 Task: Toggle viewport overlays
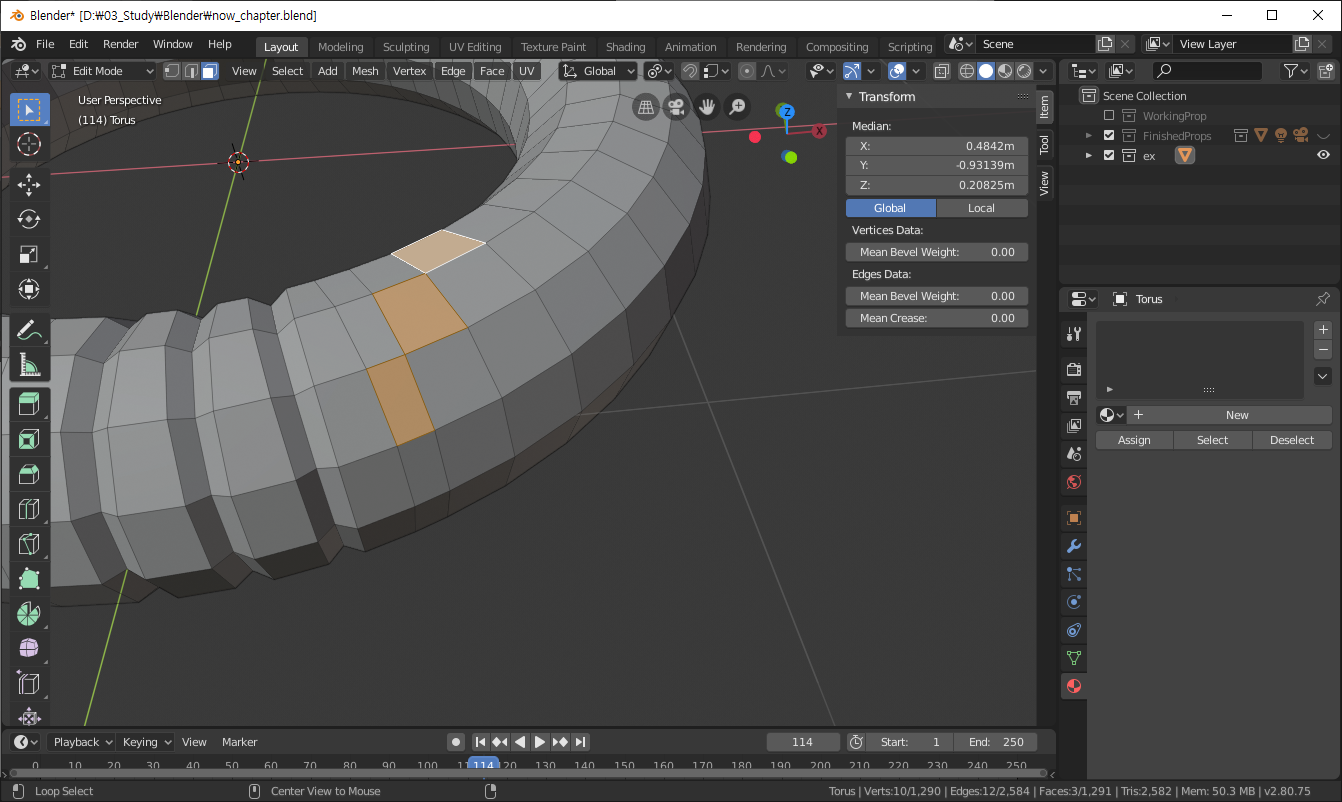897,71
